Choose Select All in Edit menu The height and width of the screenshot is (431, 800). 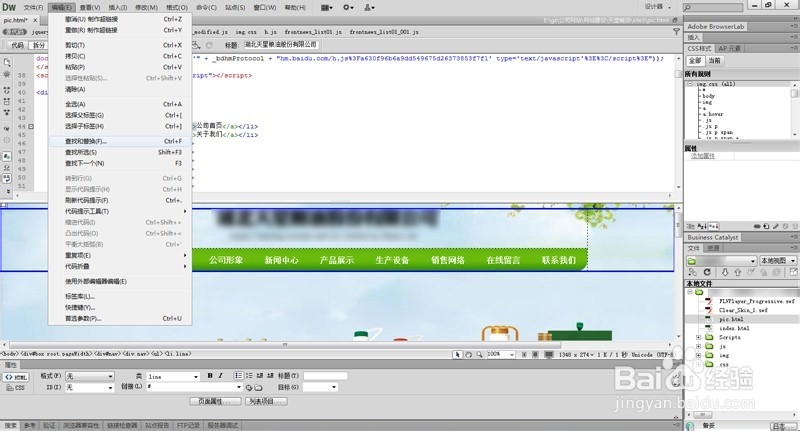(x=120, y=104)
